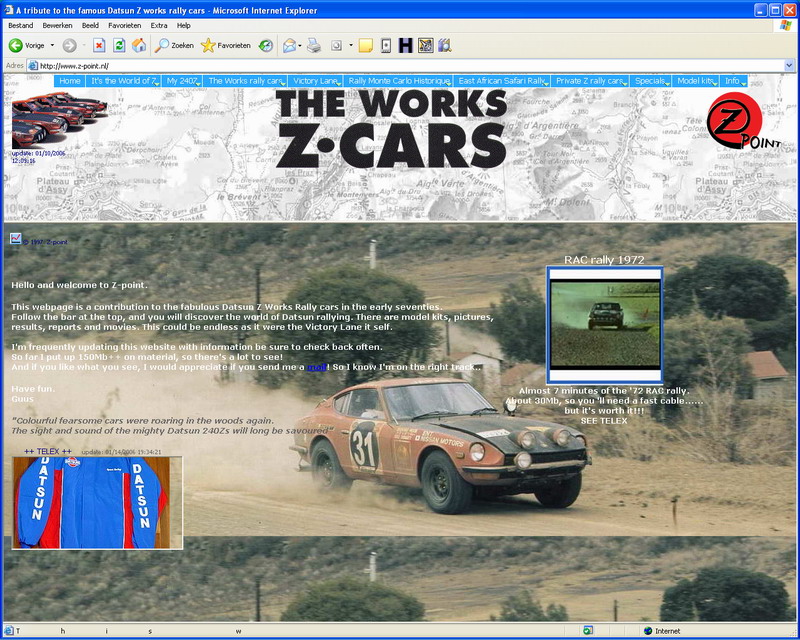800x640 pixels.
Task: Click the bold H toolbar icon
Action: click(x=406, y=45)
